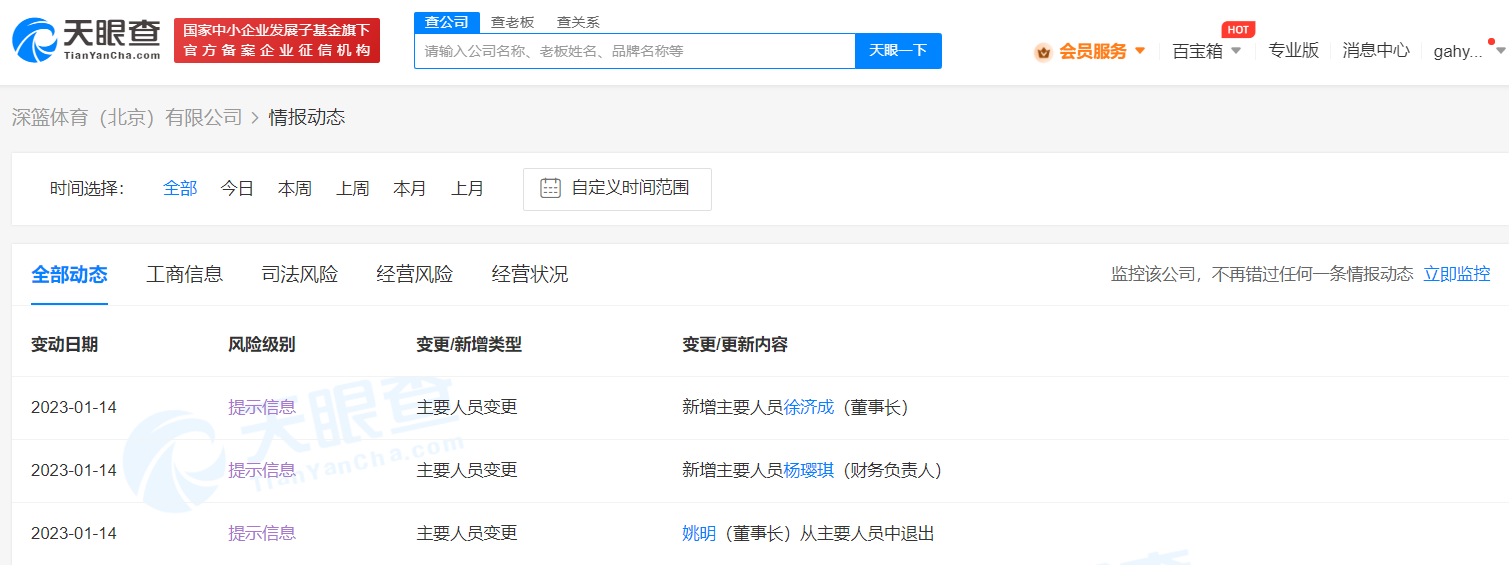Open 姚明 person link

point(698,533)
